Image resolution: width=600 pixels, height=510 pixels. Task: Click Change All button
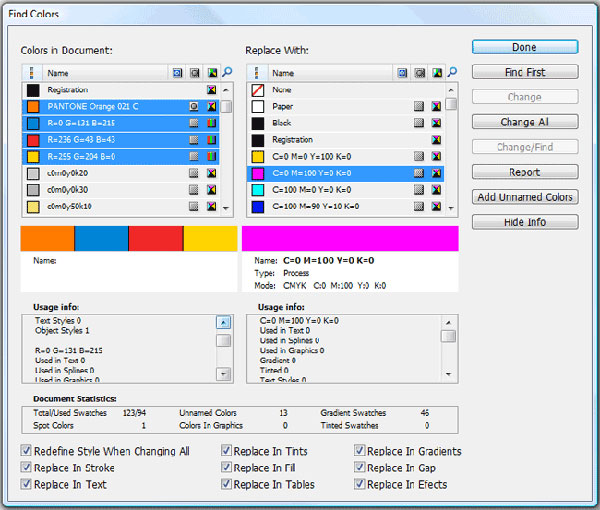pos(525,122)
